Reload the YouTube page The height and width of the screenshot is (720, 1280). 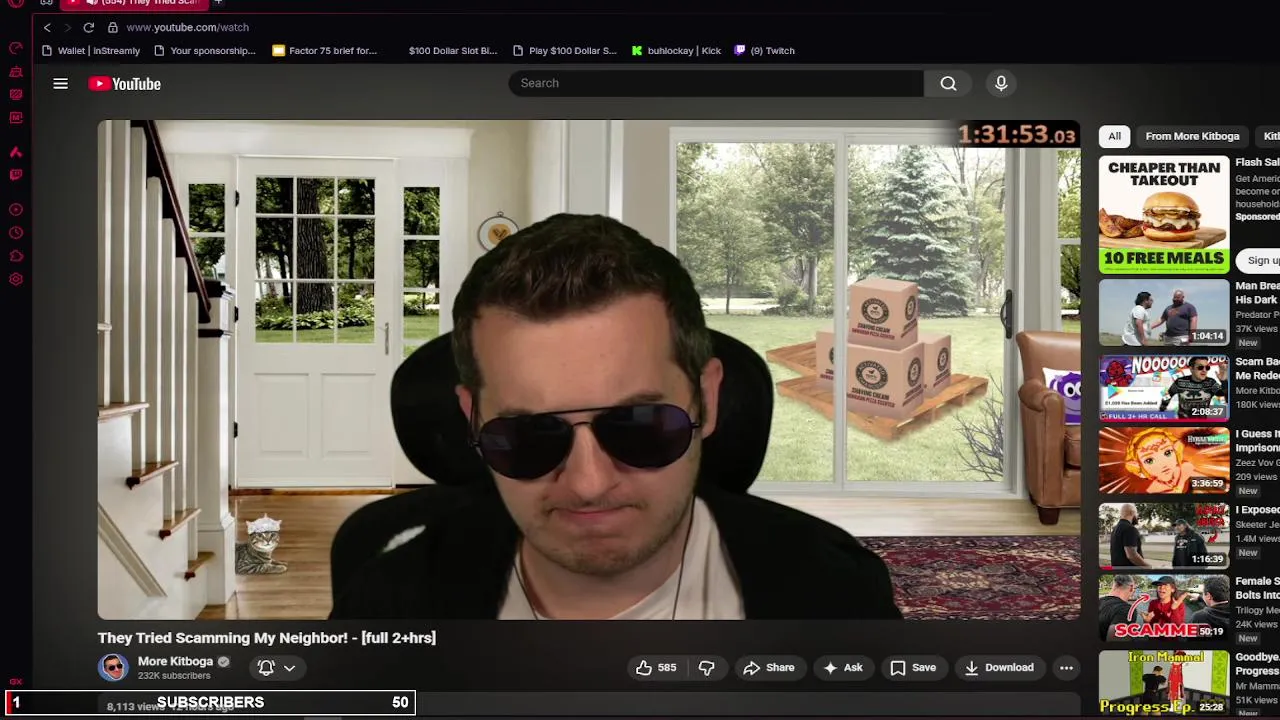89,28
